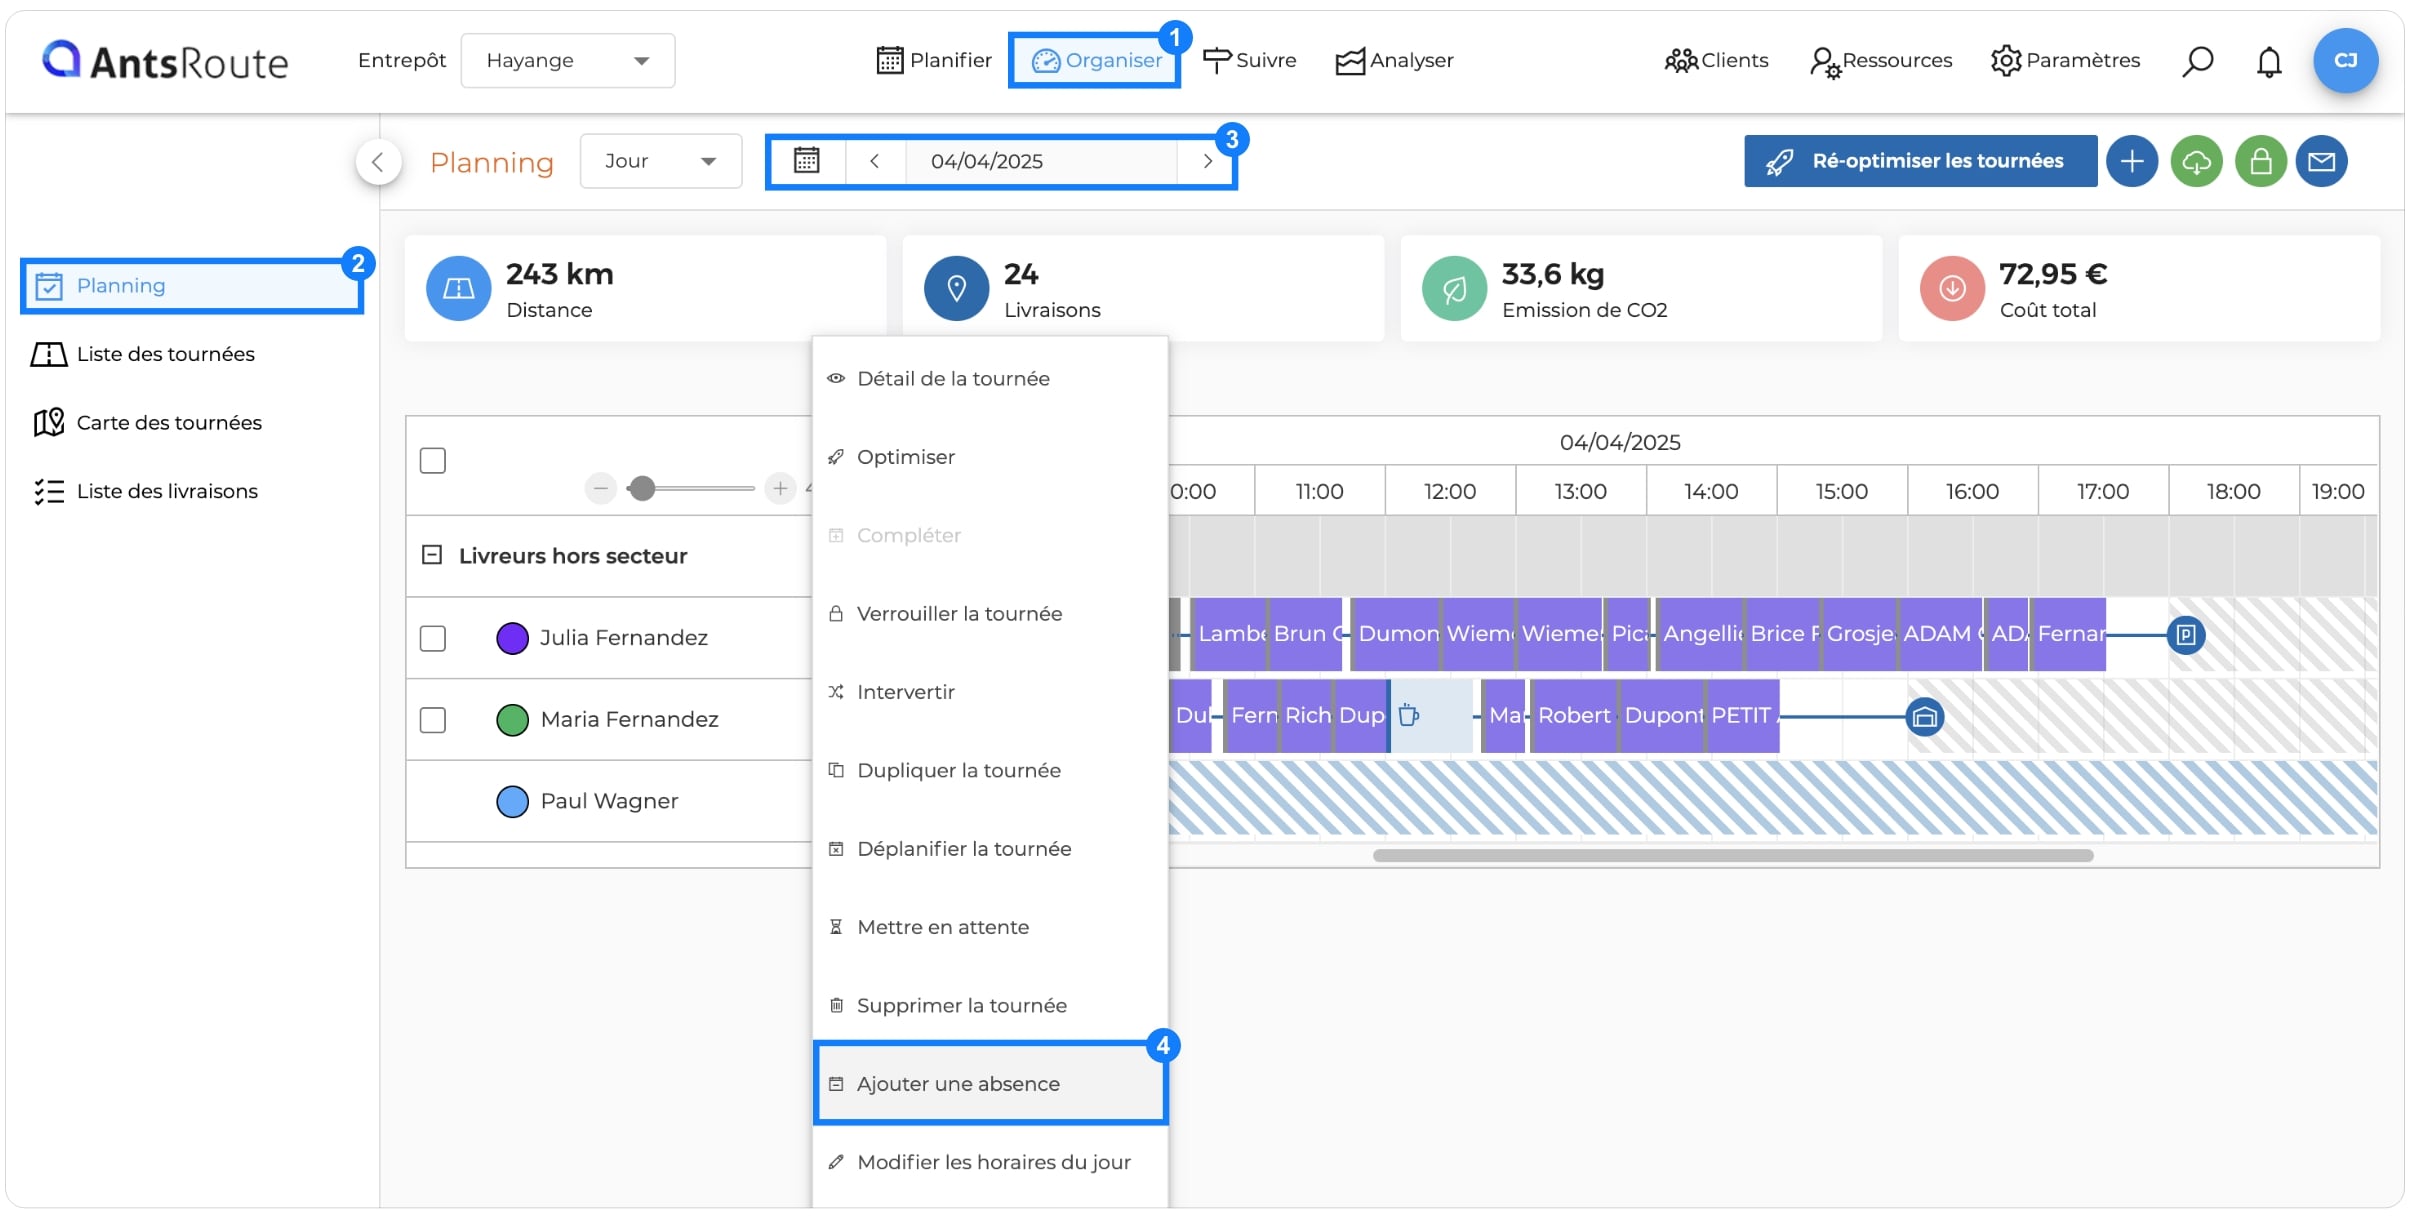Click the Emission de CO2 leaf icon
Viewport: 2410px width, 1217px height.
(x=1454, y=288)
